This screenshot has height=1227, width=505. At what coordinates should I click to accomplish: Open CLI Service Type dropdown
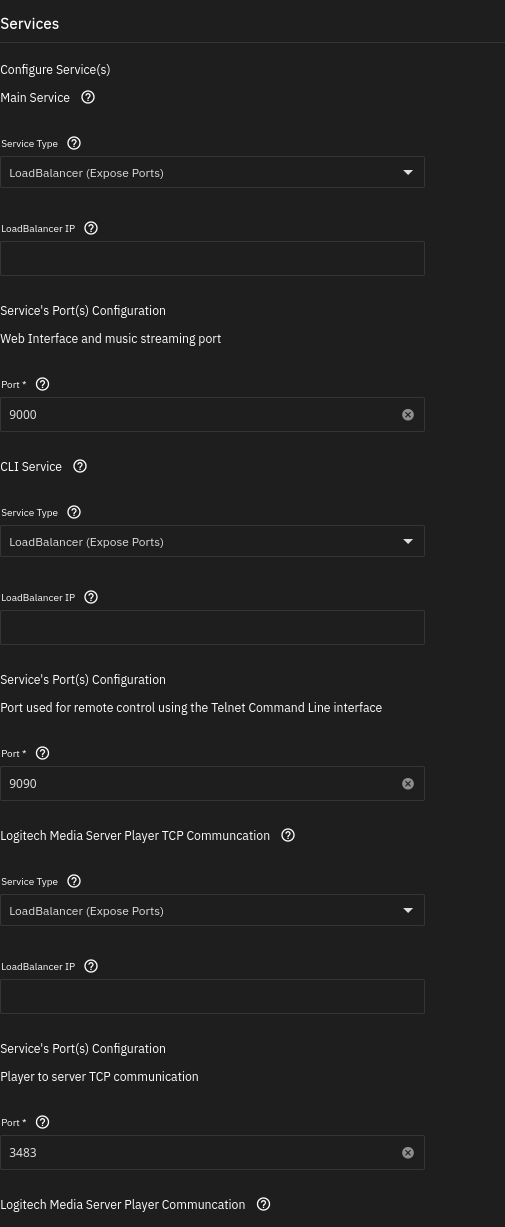212,541
